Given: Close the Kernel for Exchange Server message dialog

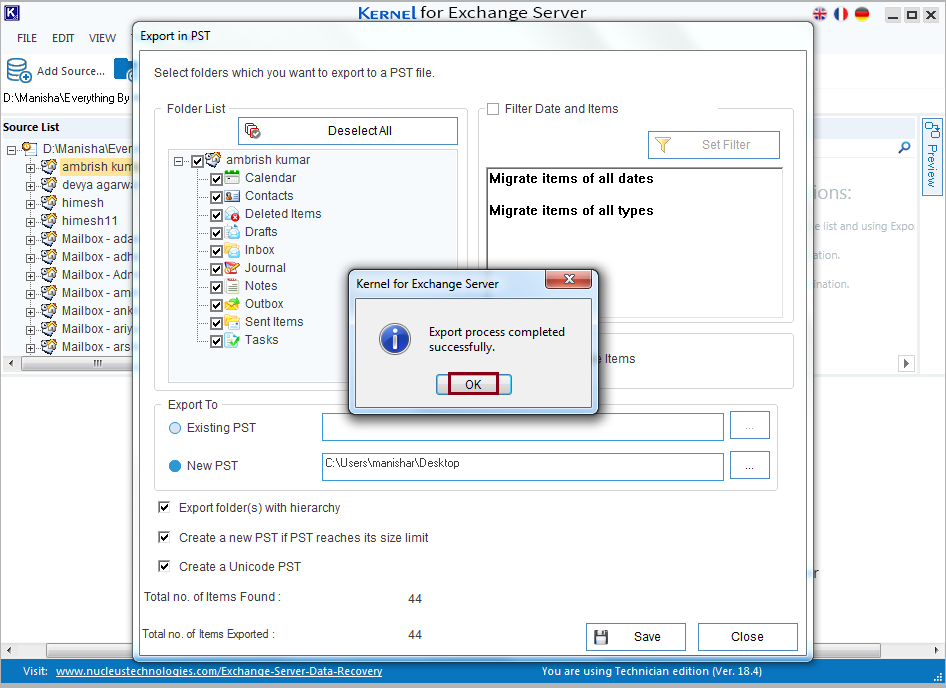Looking at the screenshot, I should point(568,279).
